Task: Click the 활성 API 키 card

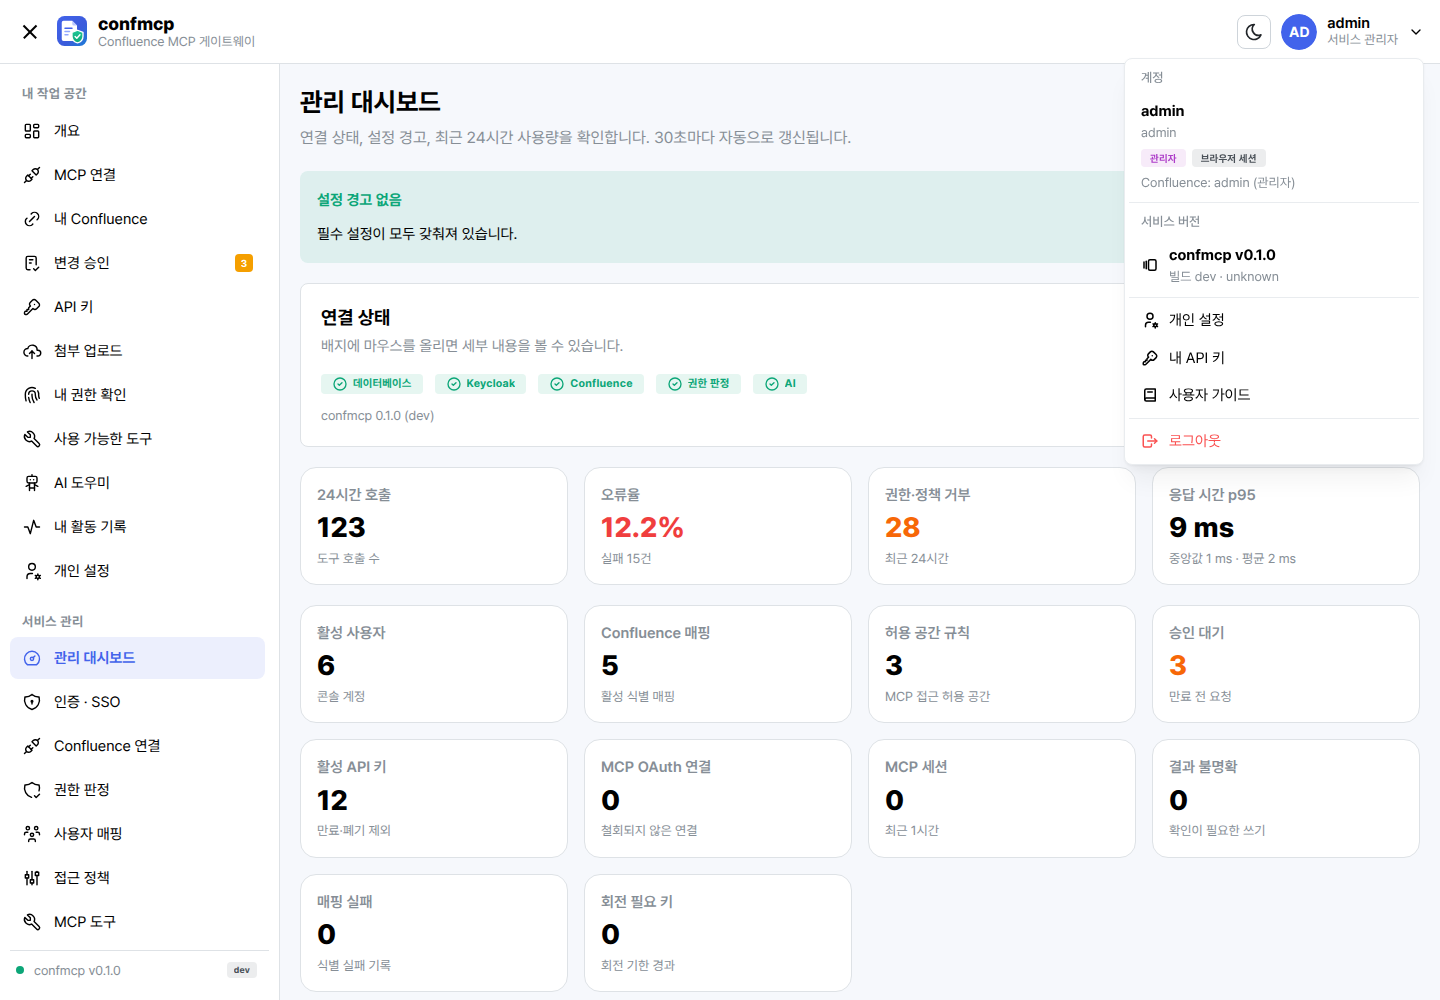Action: (434, 799)
